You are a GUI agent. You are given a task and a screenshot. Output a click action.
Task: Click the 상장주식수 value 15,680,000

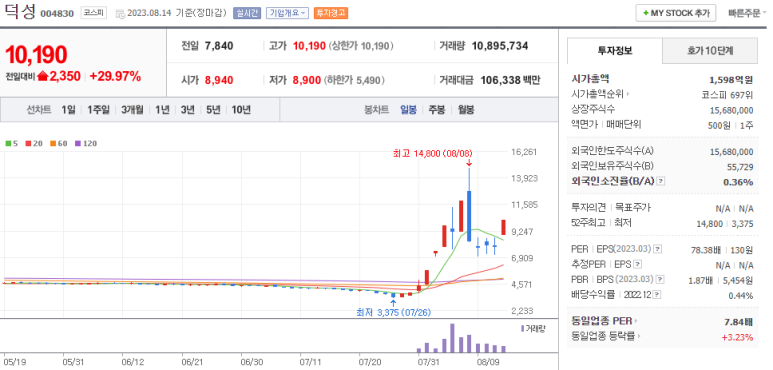tap(732, 109)
